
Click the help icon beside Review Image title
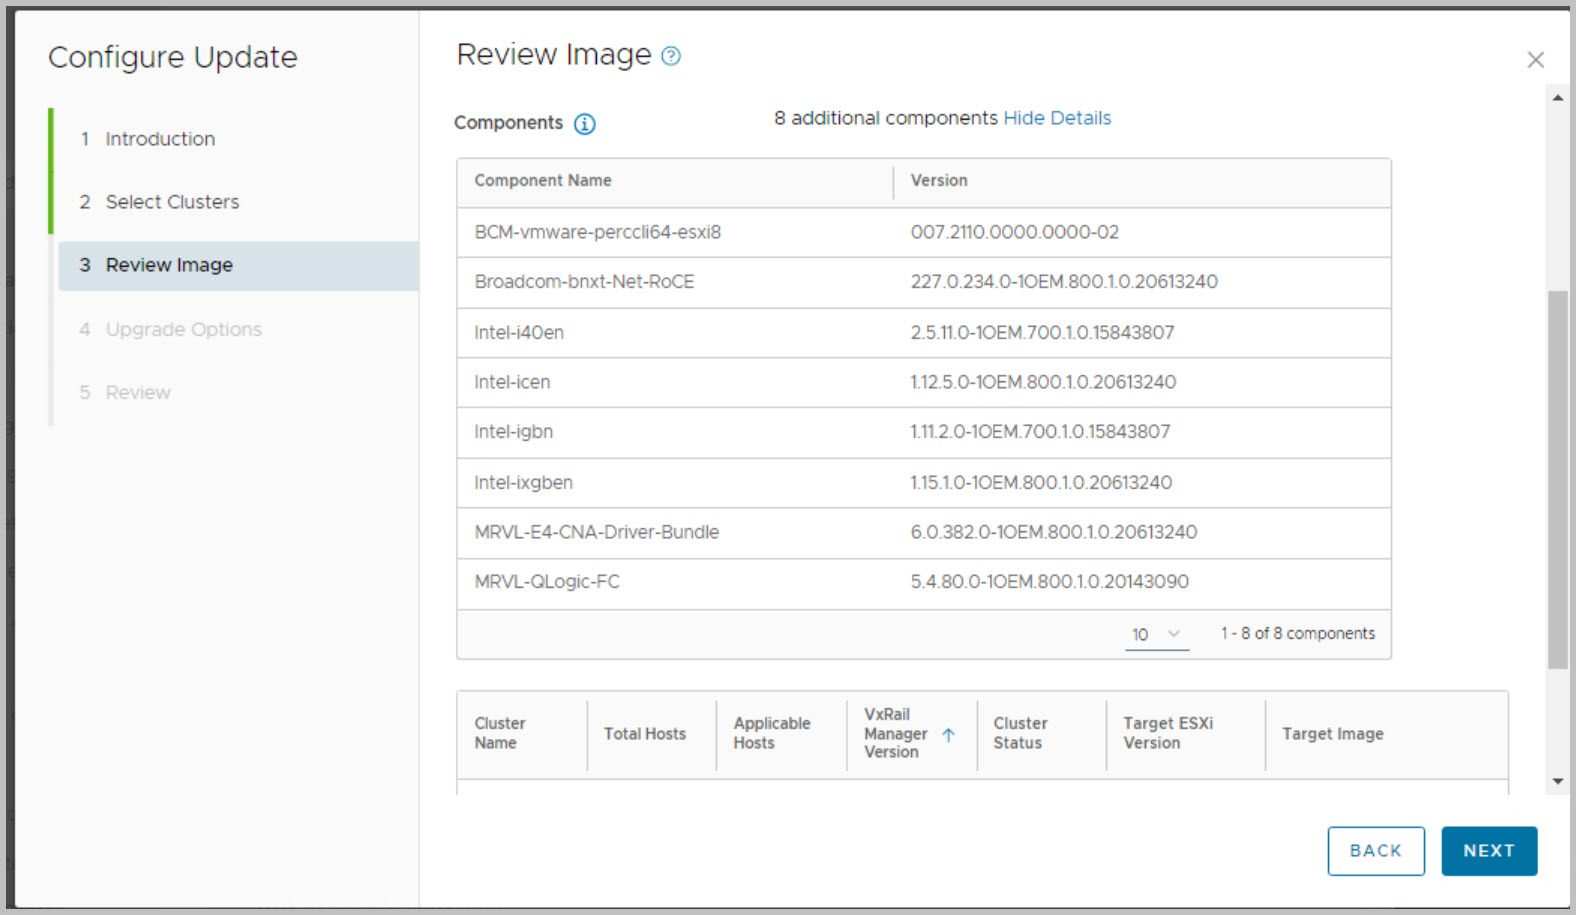click(671, 56)
